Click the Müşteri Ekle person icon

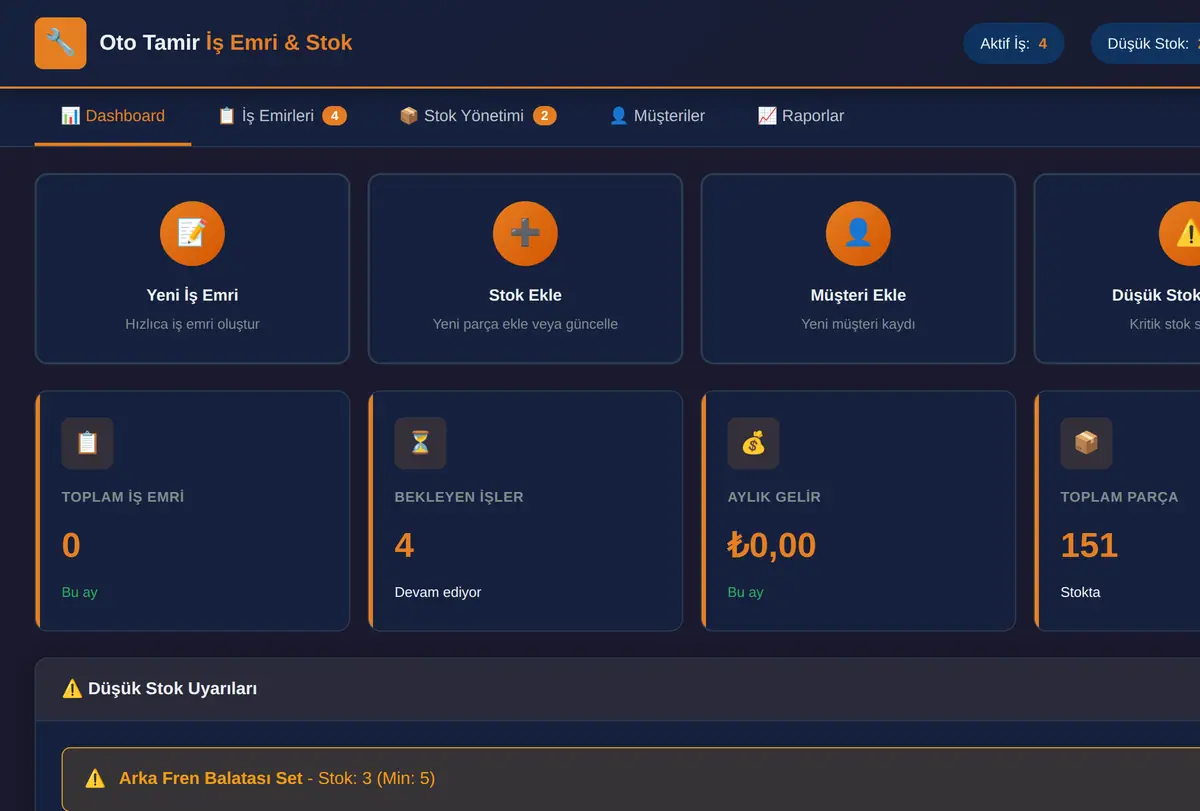(x=858, y=233)
